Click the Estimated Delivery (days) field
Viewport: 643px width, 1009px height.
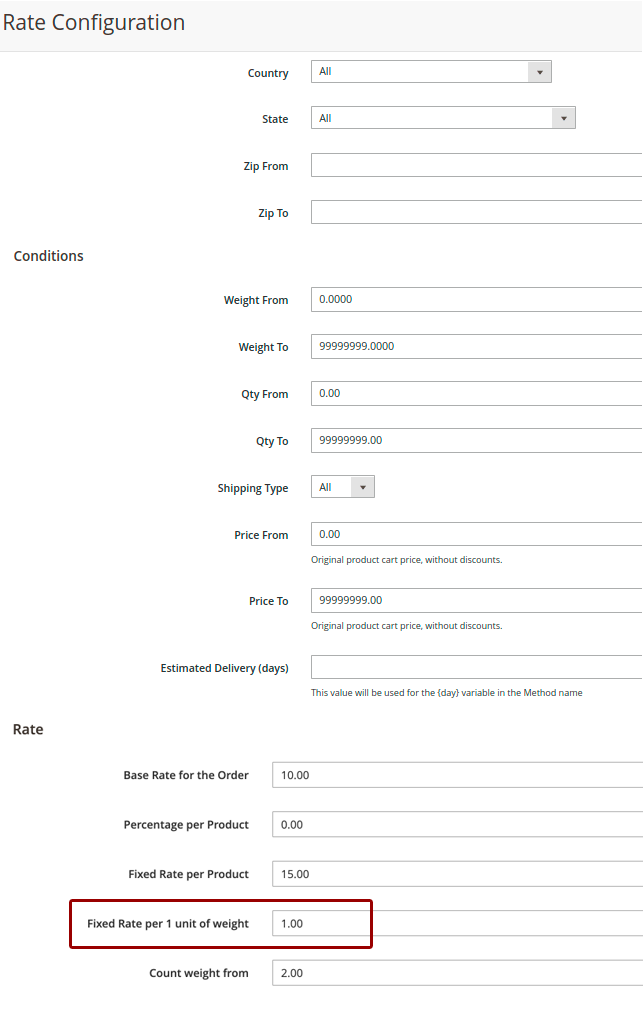point(476,667)
